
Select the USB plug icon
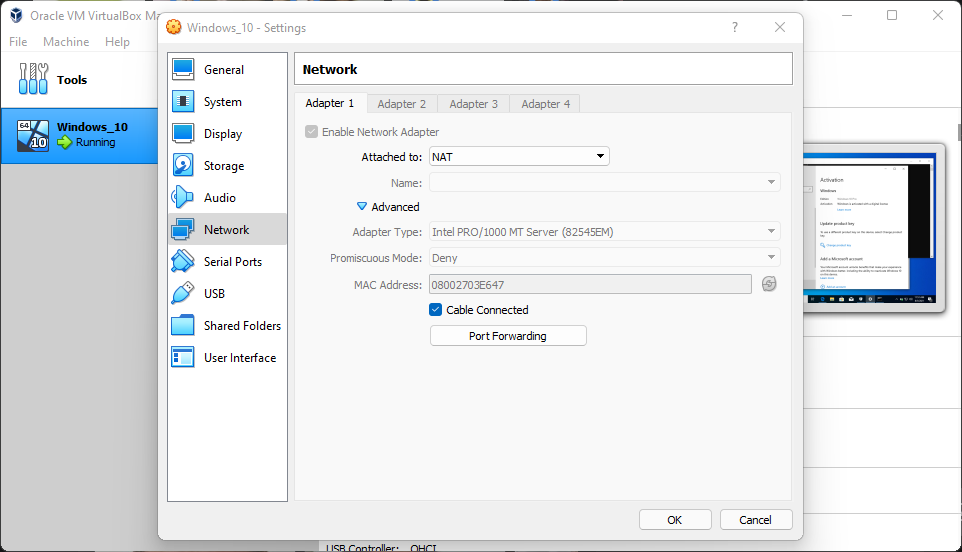(183, 293)
